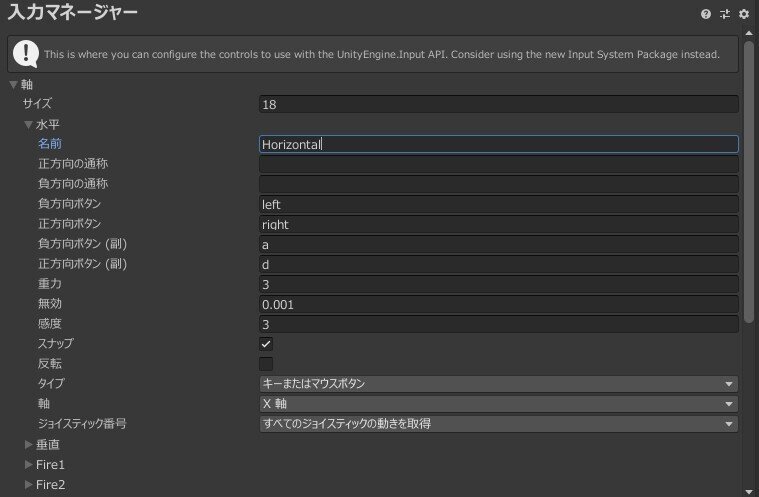759x497 pixels.
Task: Open the 軸 X 軸 dropdown
Action: (498, 404)
